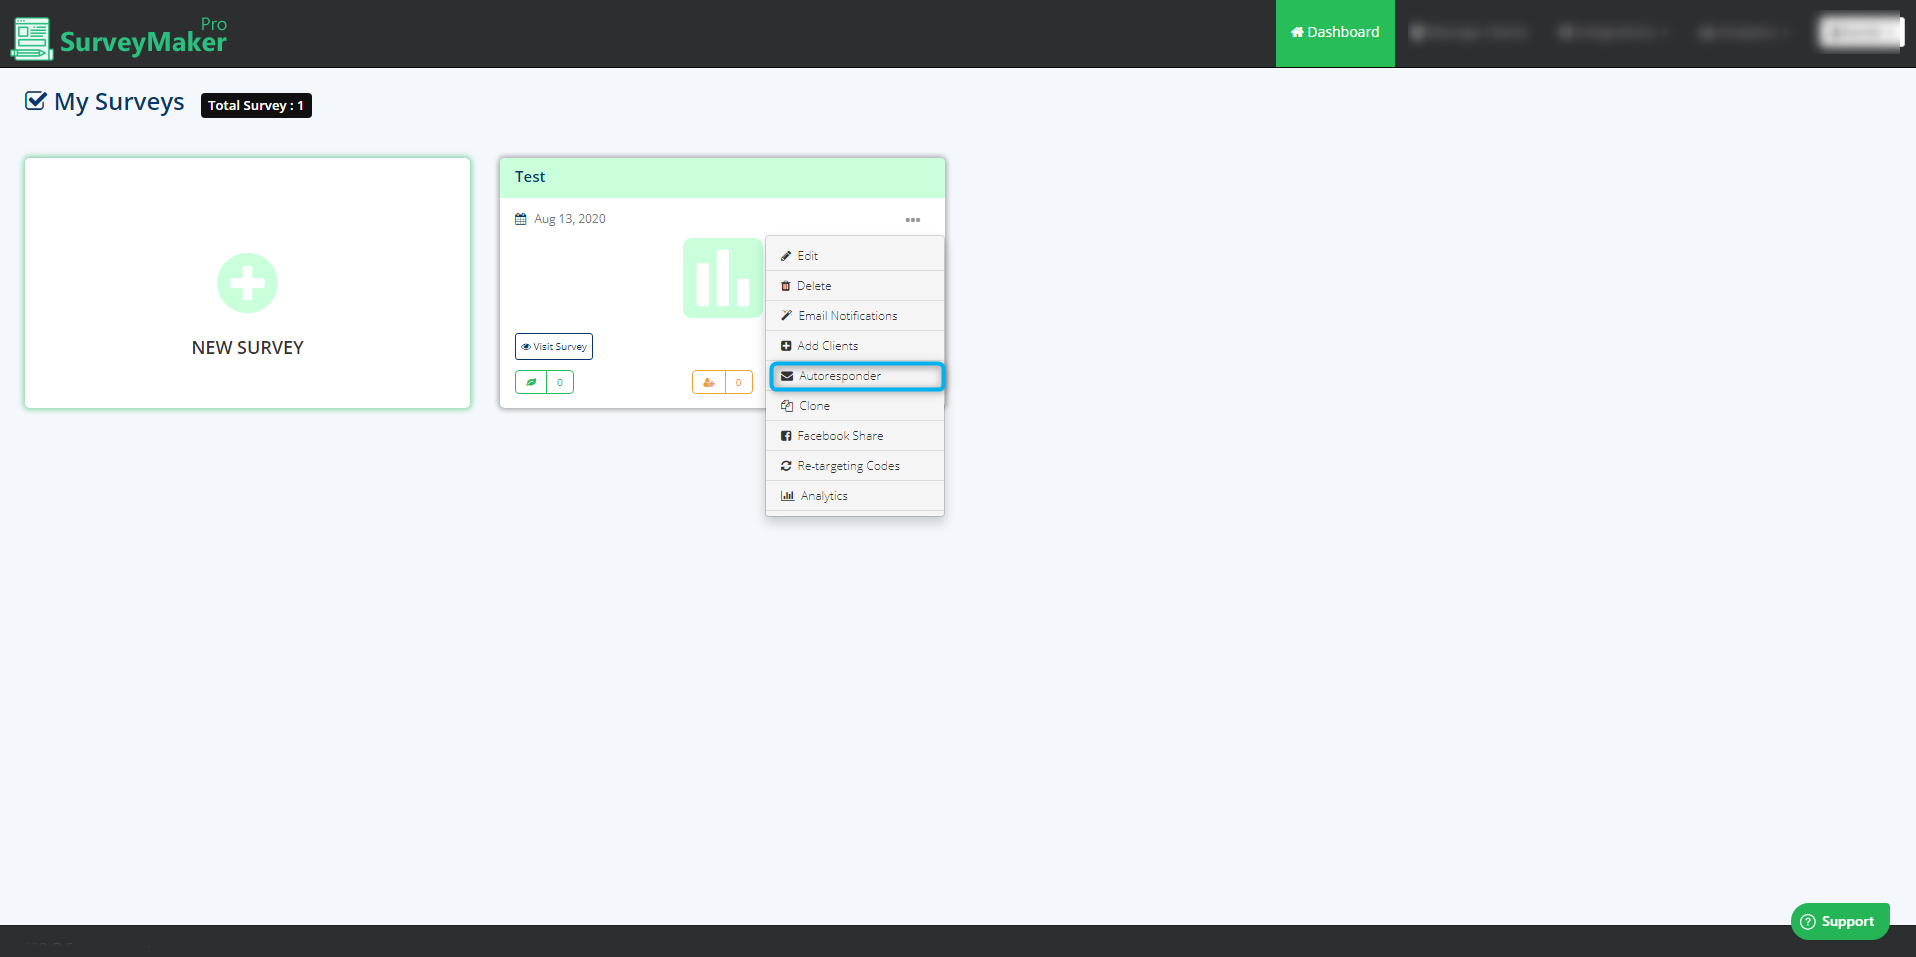
Task: Select the Edit pencil icon in the menu
Action: tap(787, 255)
